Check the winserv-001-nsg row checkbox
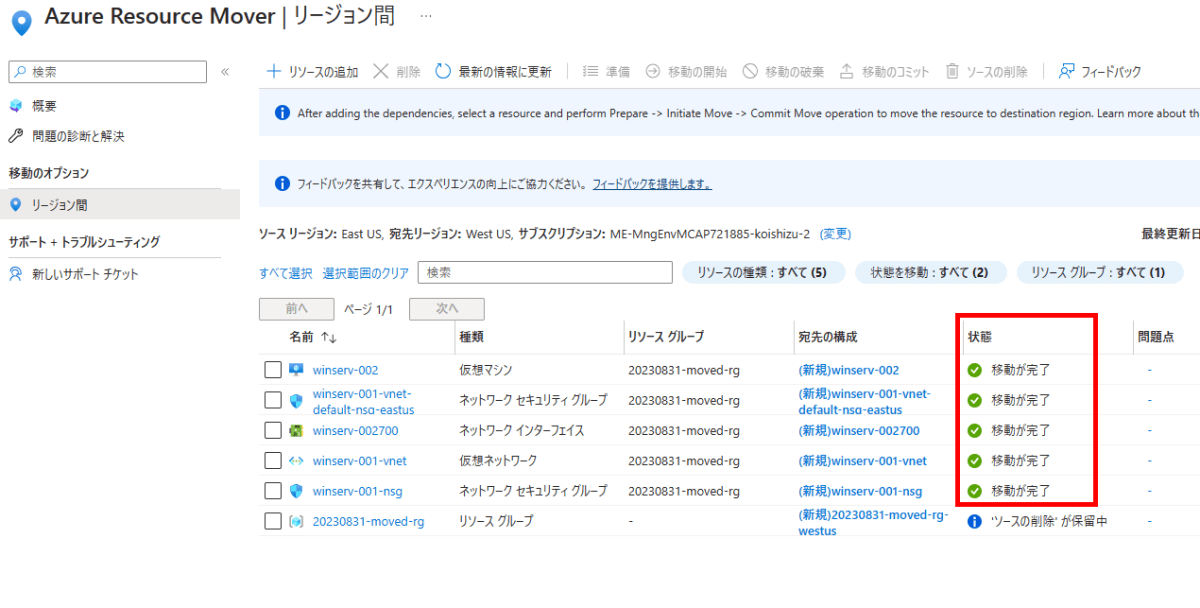This screenshot has width=1200, height=608. (x=273, y=491)
